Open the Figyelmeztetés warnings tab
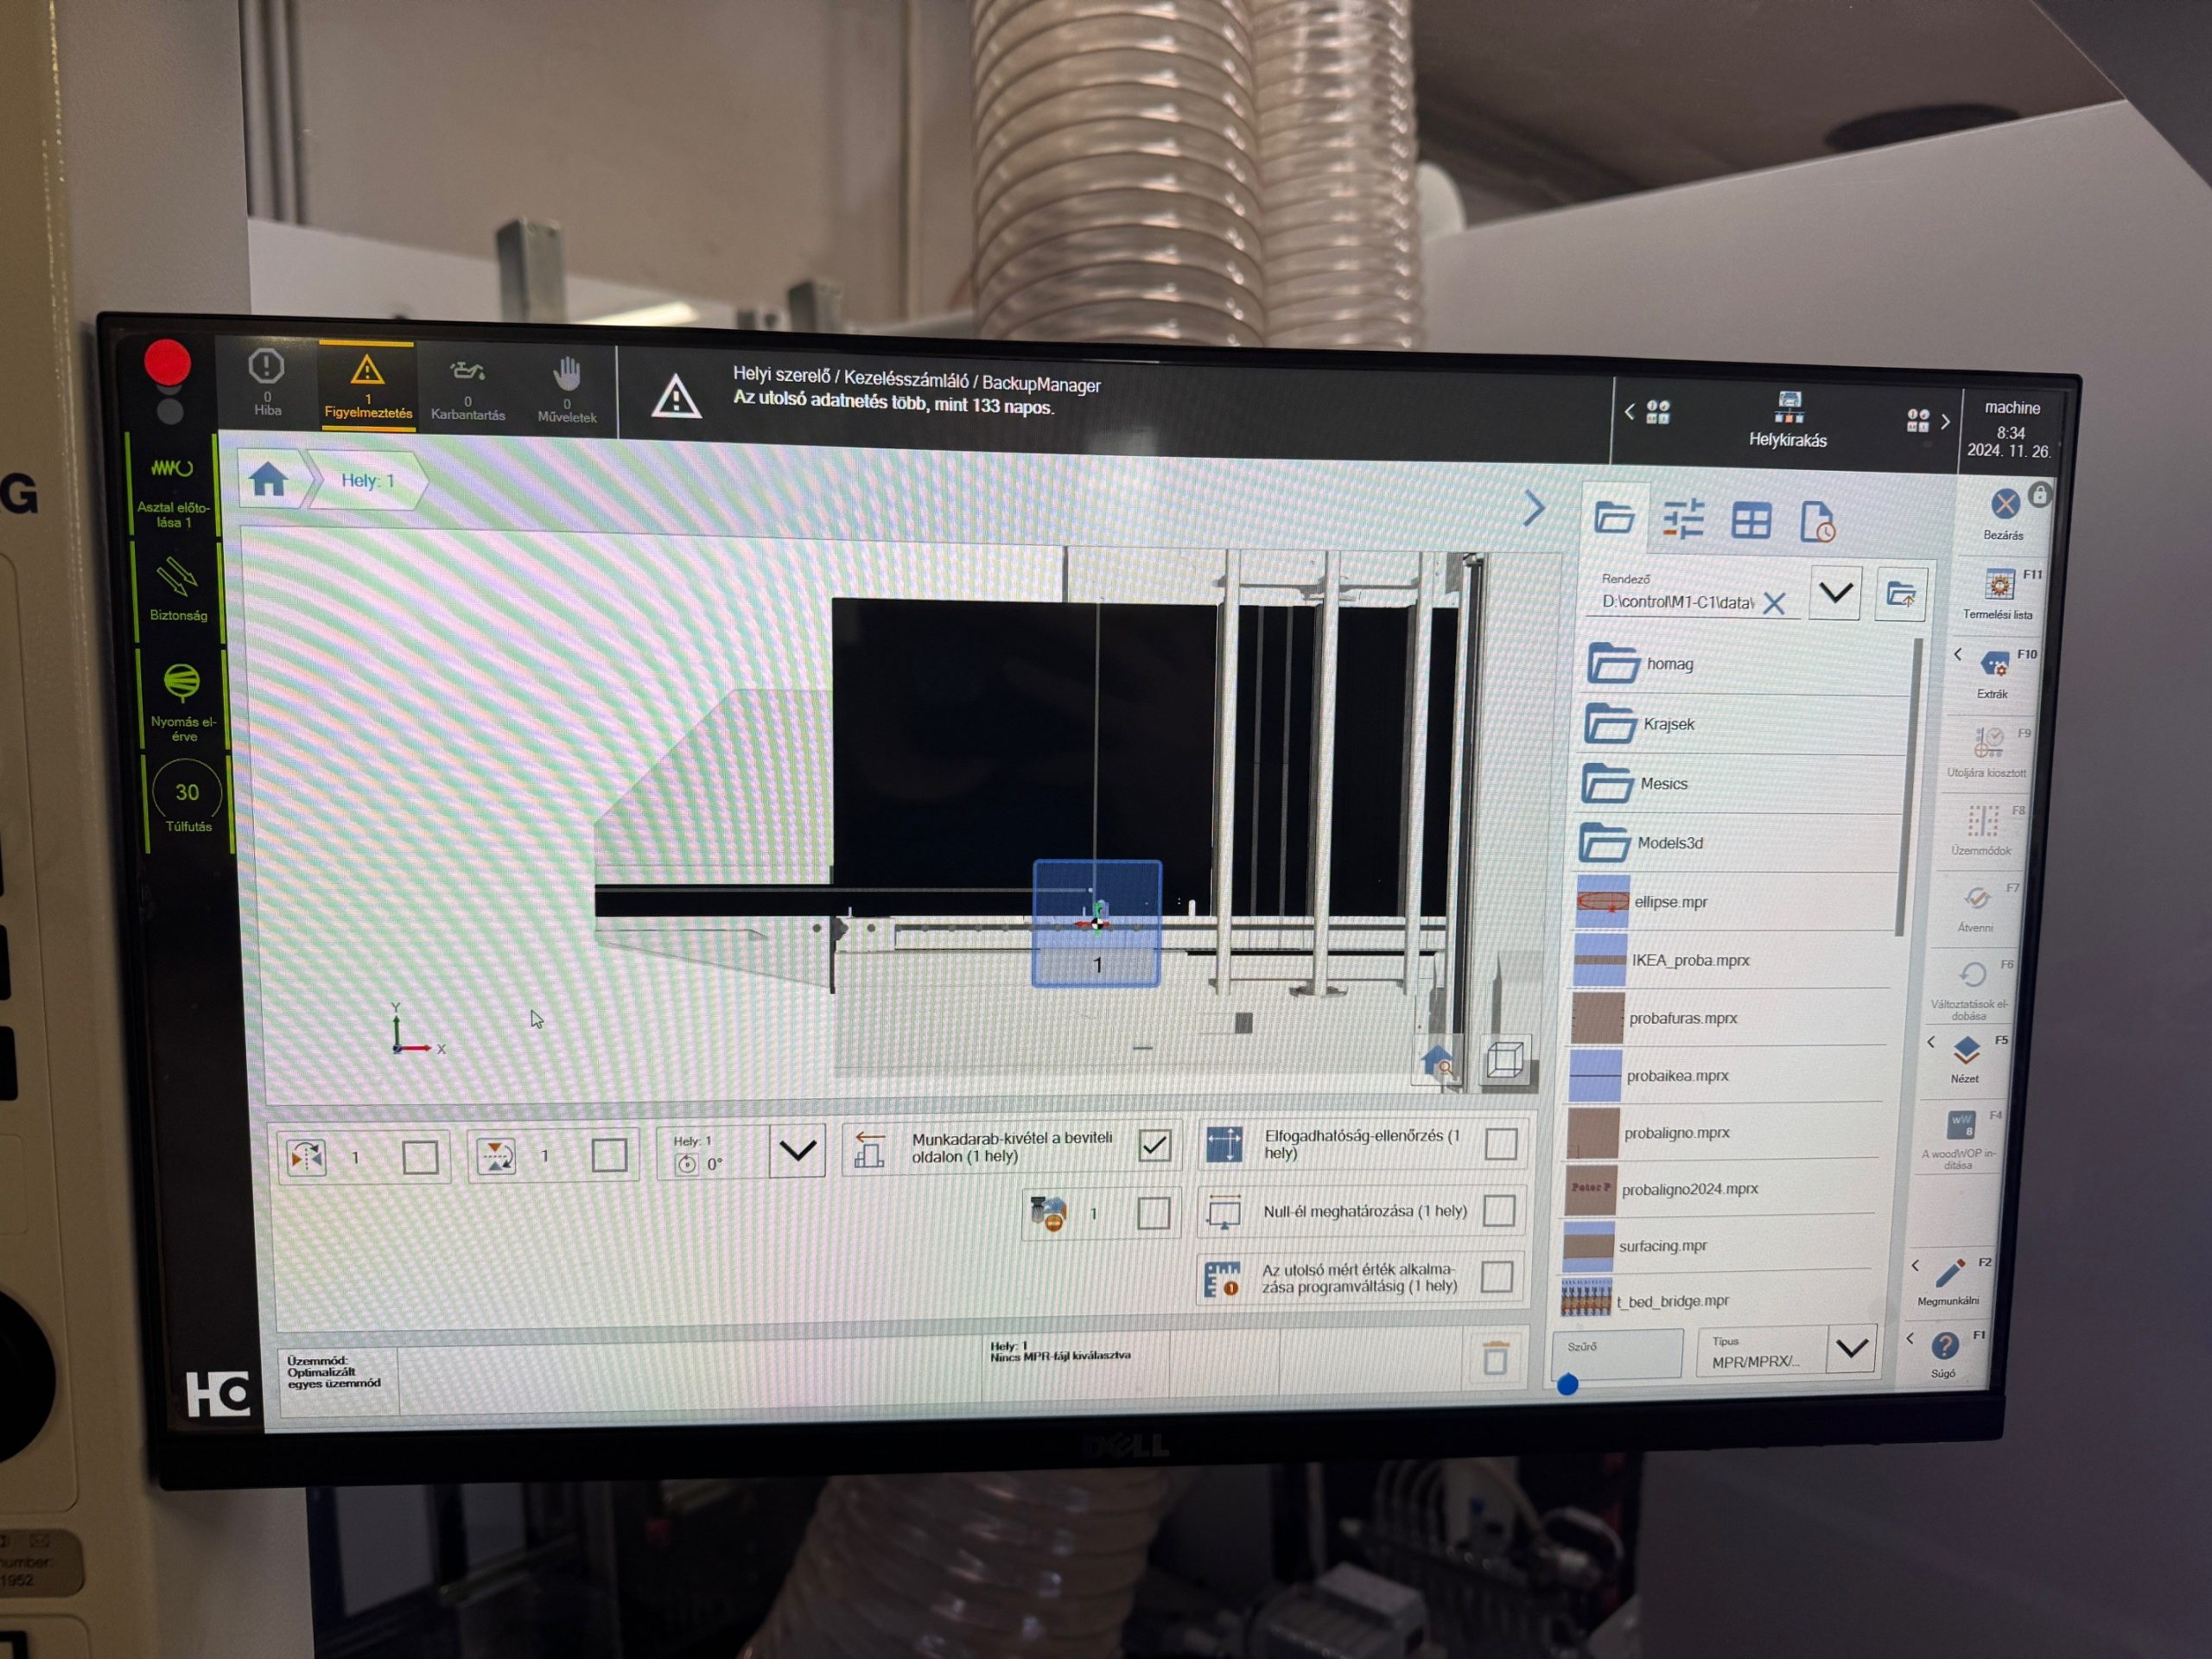Image resolution: width=2212 pixels, height=1659 pixels. pyautogui.click(x=368, y=386)
